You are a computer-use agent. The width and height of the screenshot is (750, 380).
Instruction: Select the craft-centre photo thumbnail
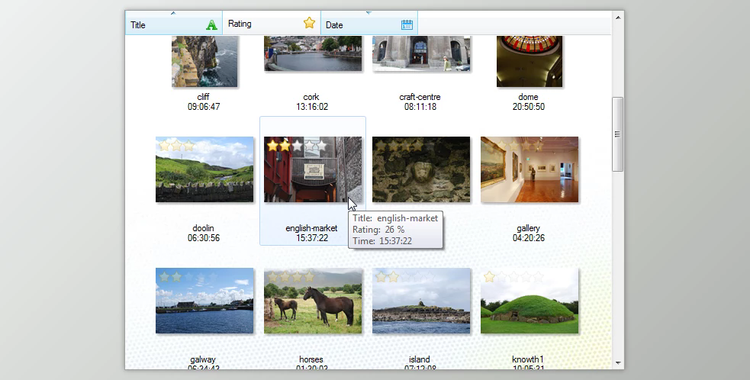pos(421,54)
